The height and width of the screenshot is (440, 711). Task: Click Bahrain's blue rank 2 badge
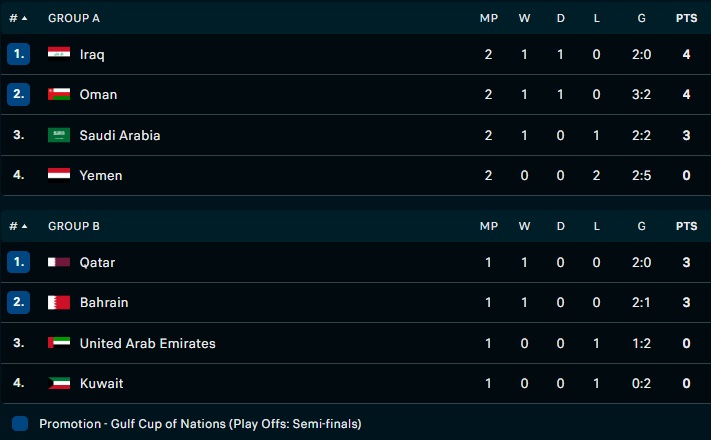[19, 302]
